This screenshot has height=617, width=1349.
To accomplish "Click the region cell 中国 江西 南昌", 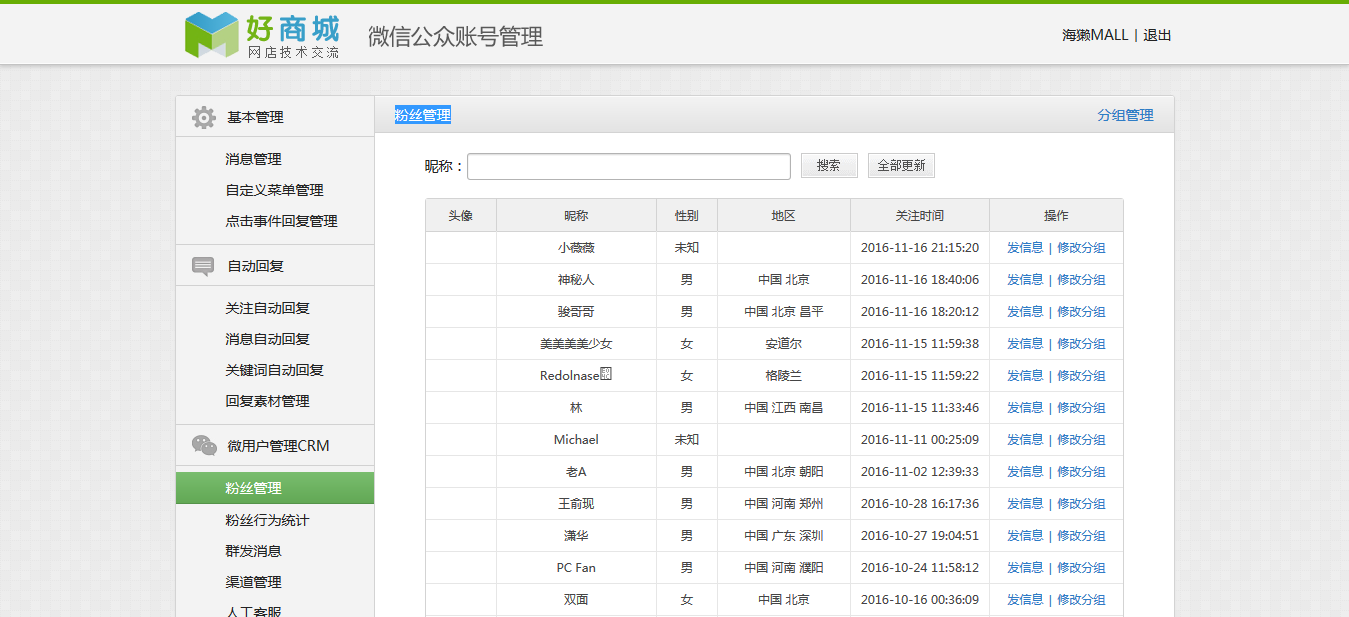I will coord(784,408).
